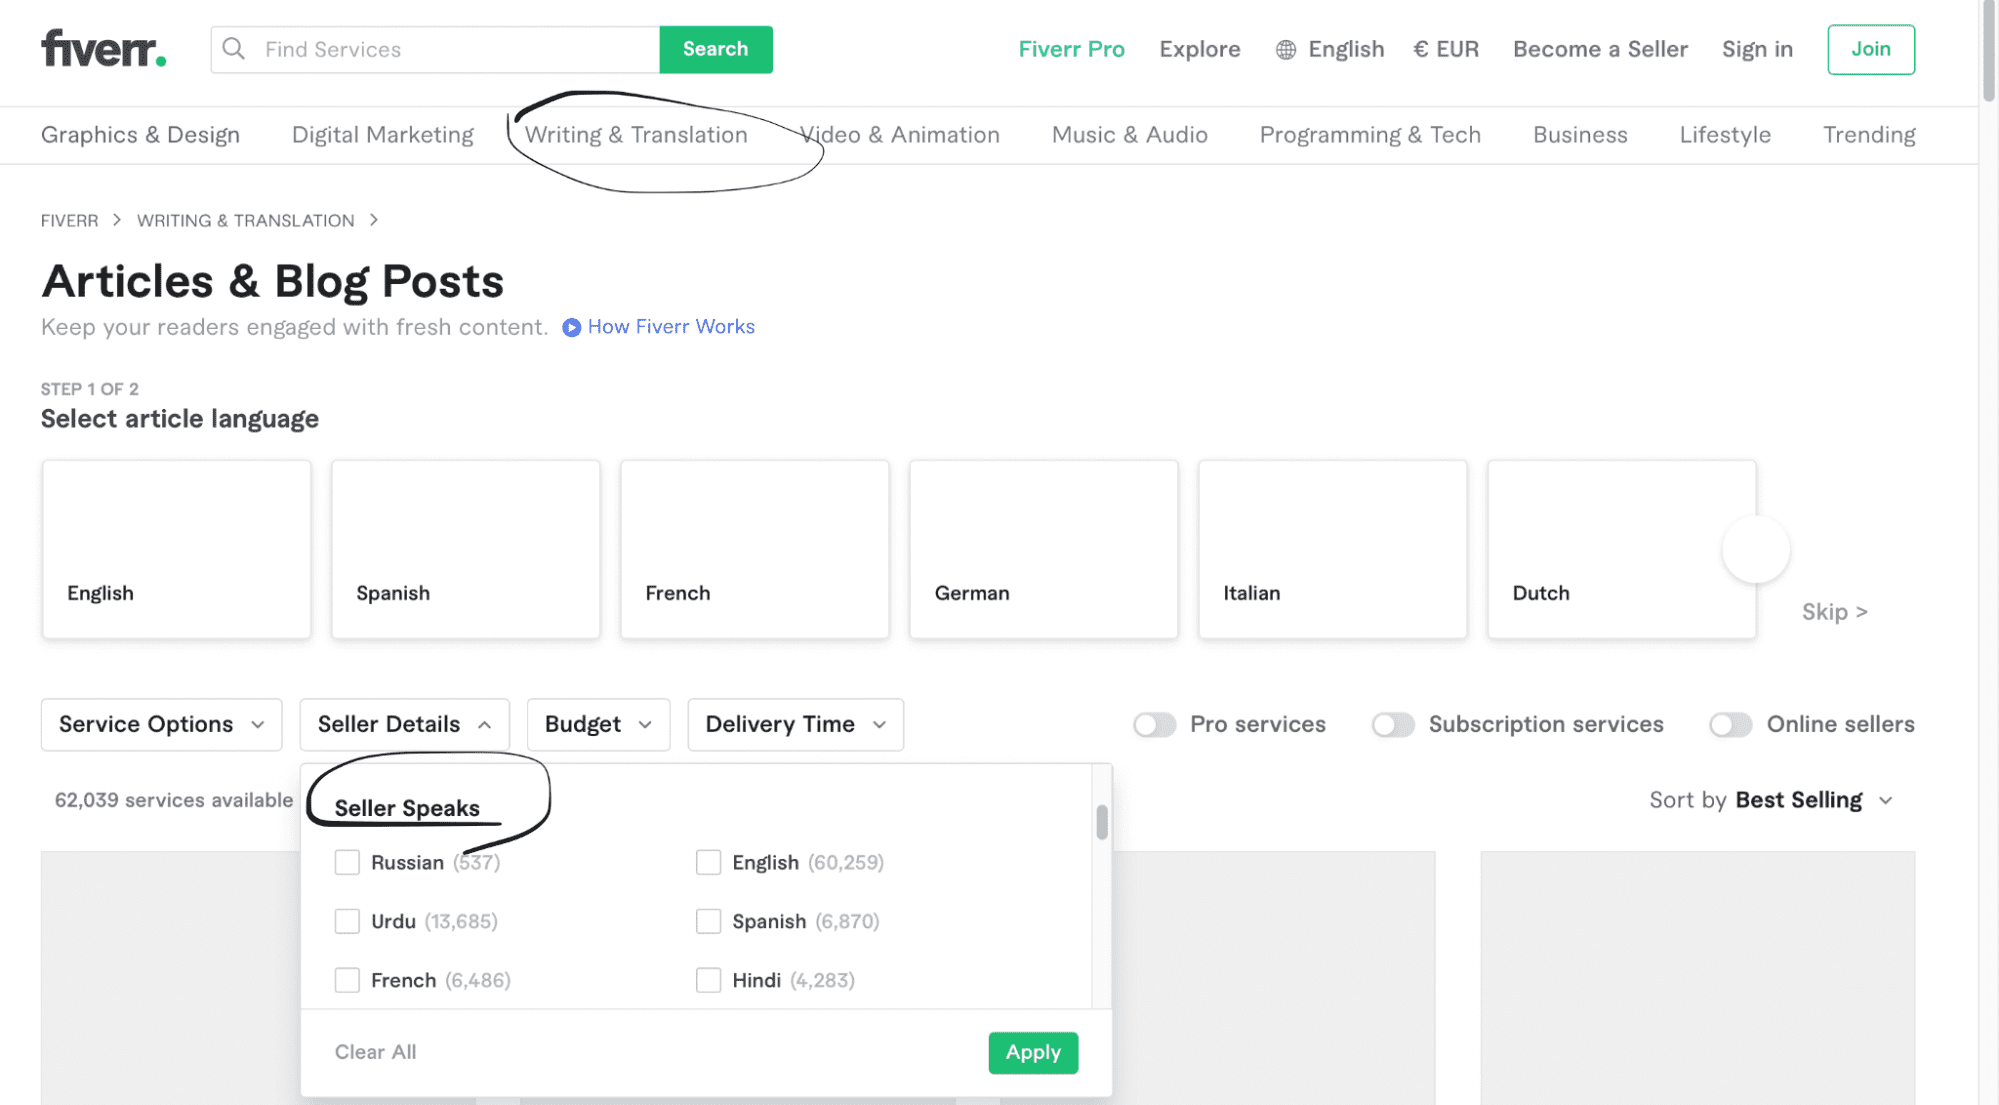
Task: Click Sign in
Action: coord(1756,49)
